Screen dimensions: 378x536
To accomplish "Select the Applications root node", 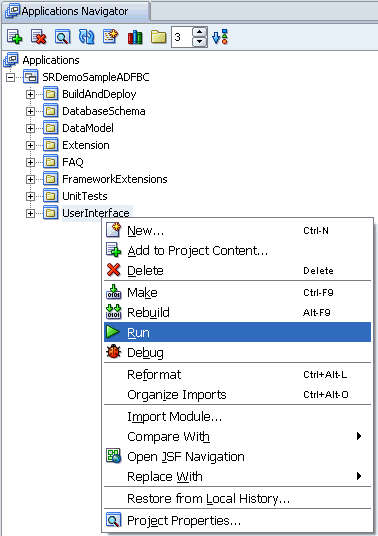I will coord(51,60).
